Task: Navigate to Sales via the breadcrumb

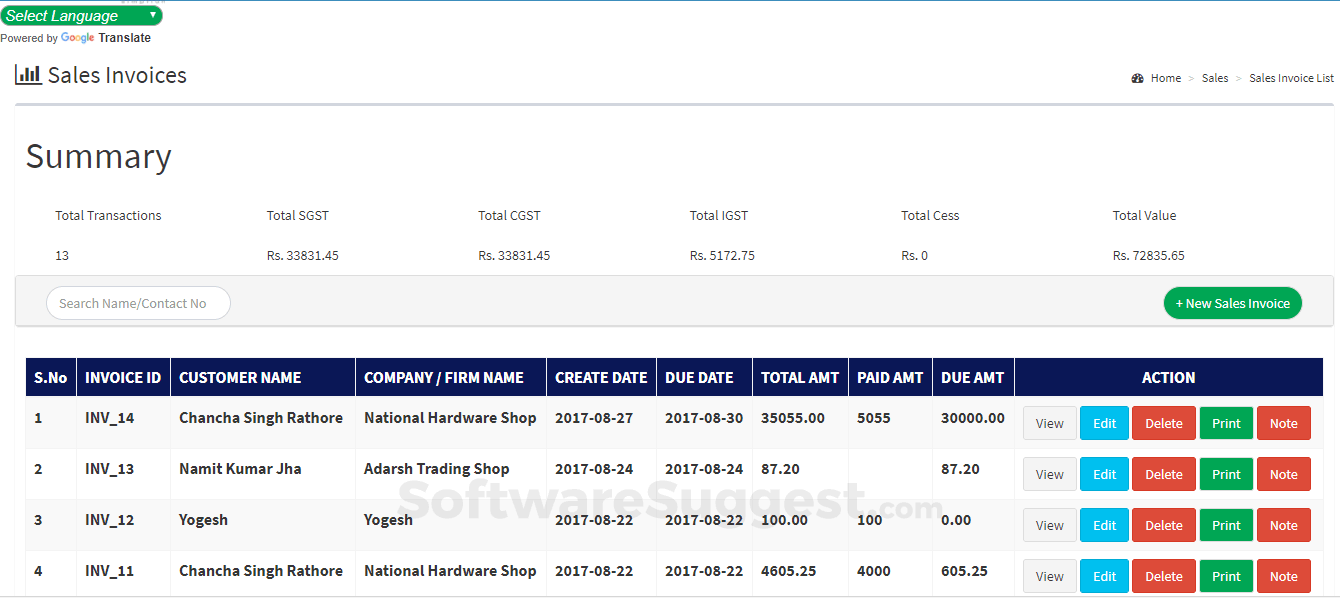Action: tap(1214, 77)
